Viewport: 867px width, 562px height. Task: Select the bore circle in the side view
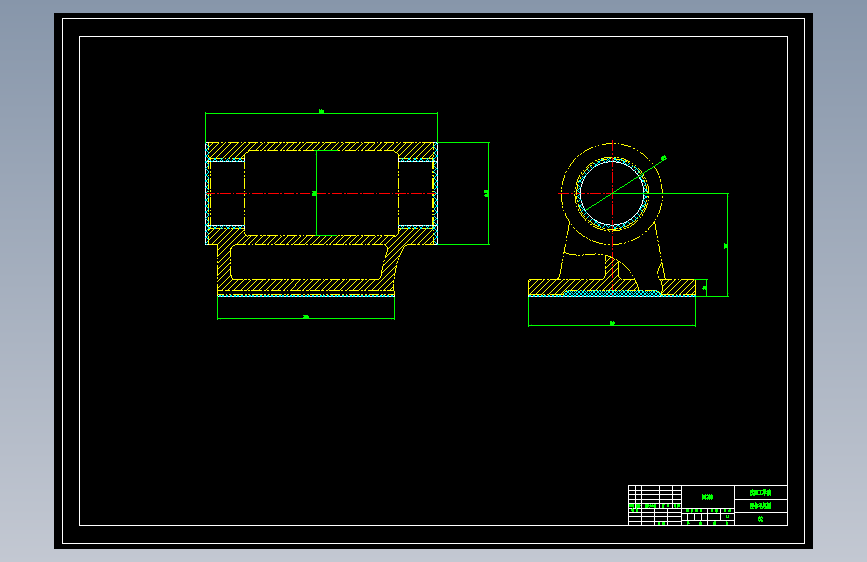pos(612,194)
